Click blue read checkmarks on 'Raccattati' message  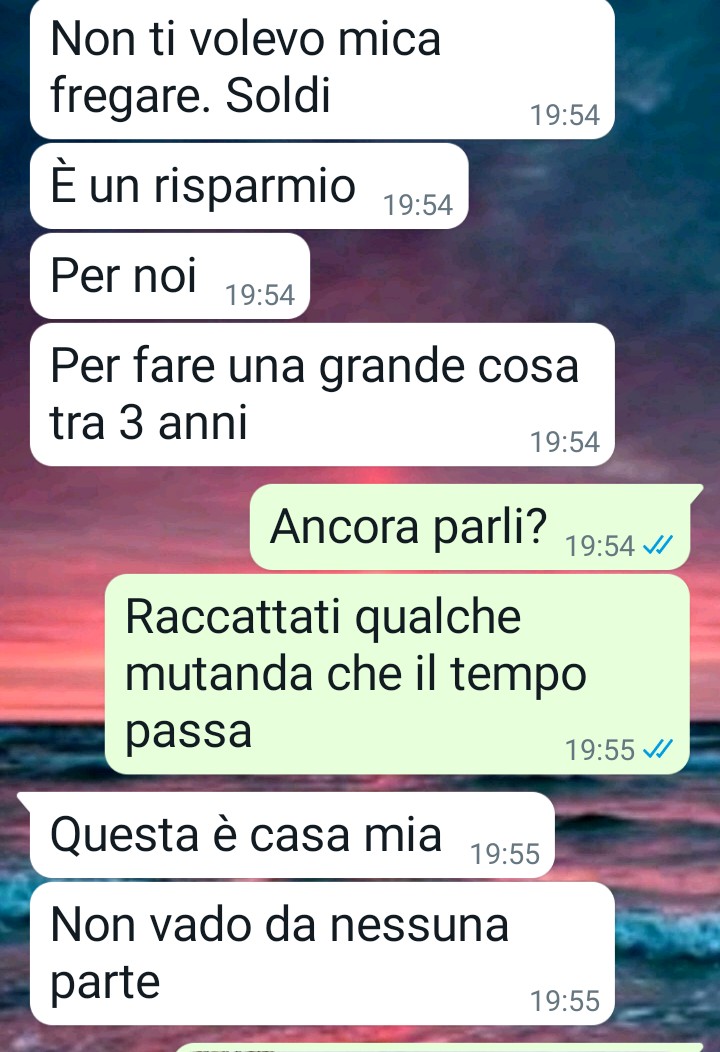658,749
